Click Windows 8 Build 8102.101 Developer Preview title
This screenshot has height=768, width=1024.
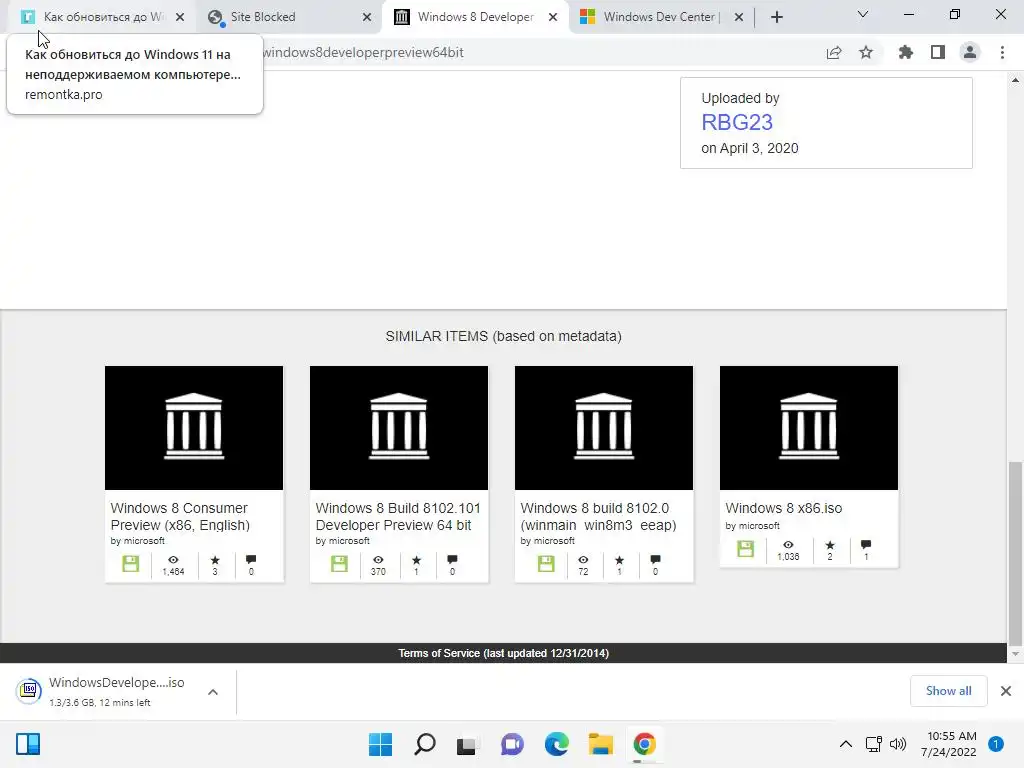click(398, 517)
